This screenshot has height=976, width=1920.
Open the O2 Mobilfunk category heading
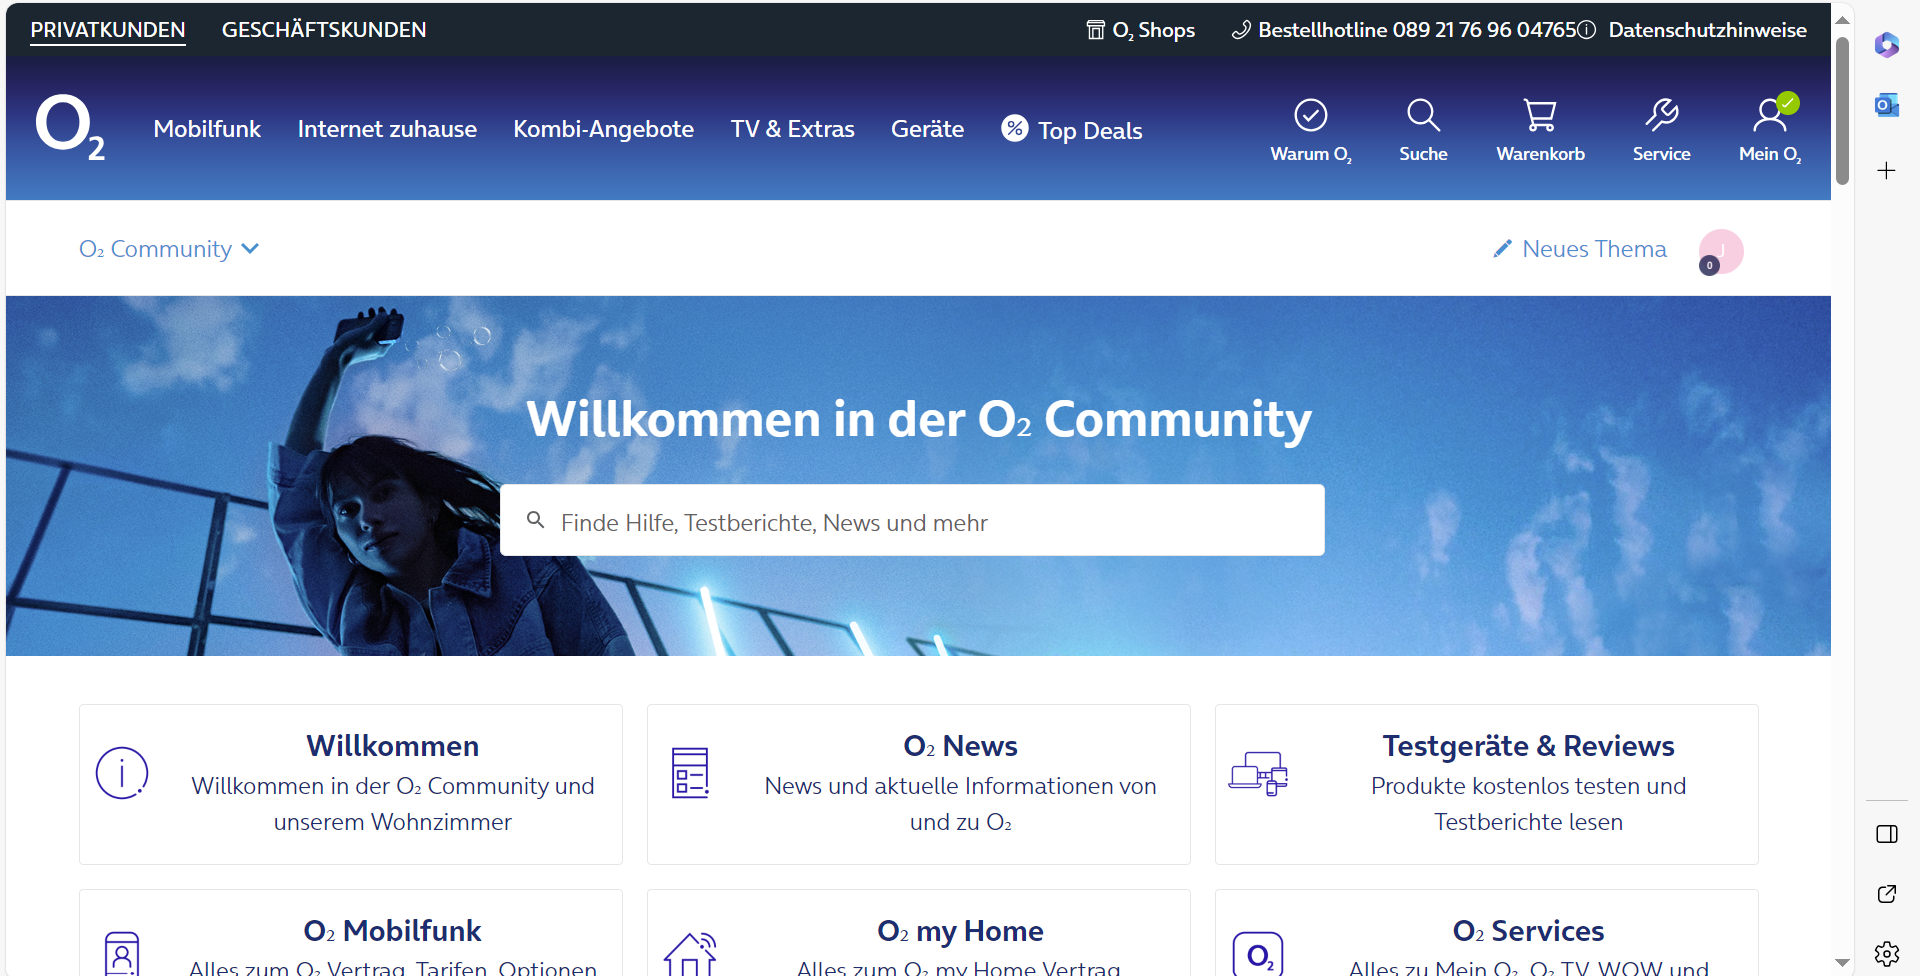(x=392, y=931)
